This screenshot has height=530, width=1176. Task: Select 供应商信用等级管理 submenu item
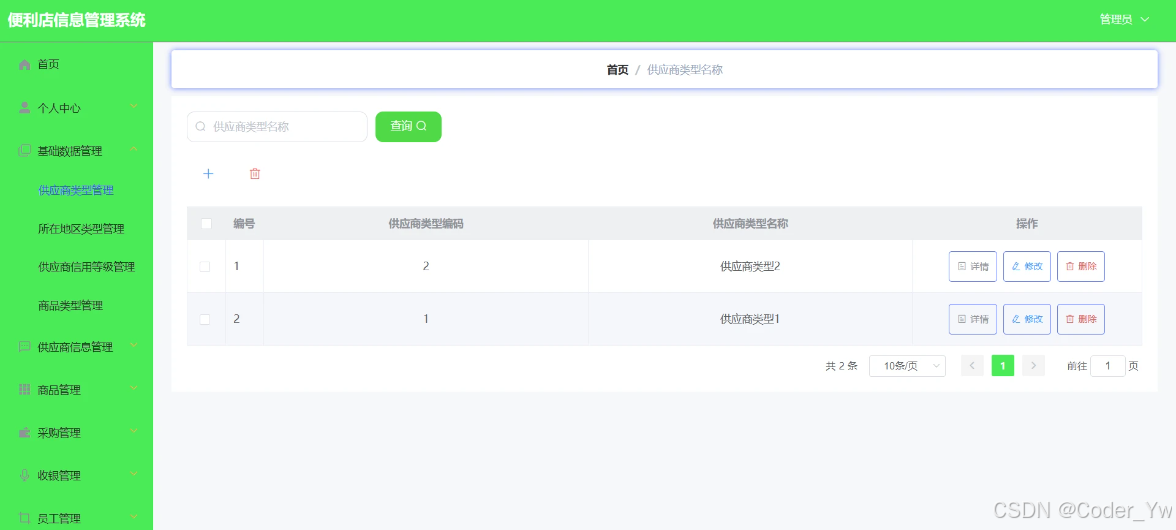click(86, 267)
